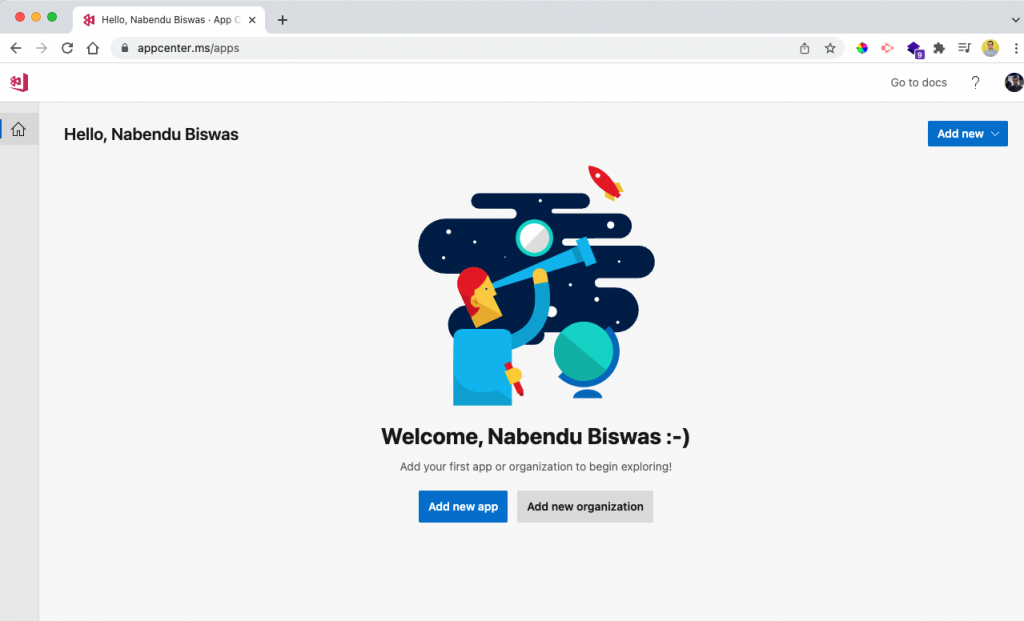Select the Home icon in sidebar
This screenshot has width=1024, height=621.
[18, 129]
